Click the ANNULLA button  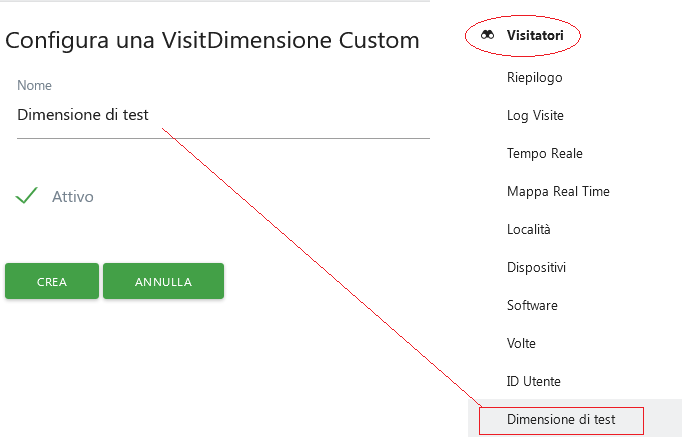[x=163, y=282]
